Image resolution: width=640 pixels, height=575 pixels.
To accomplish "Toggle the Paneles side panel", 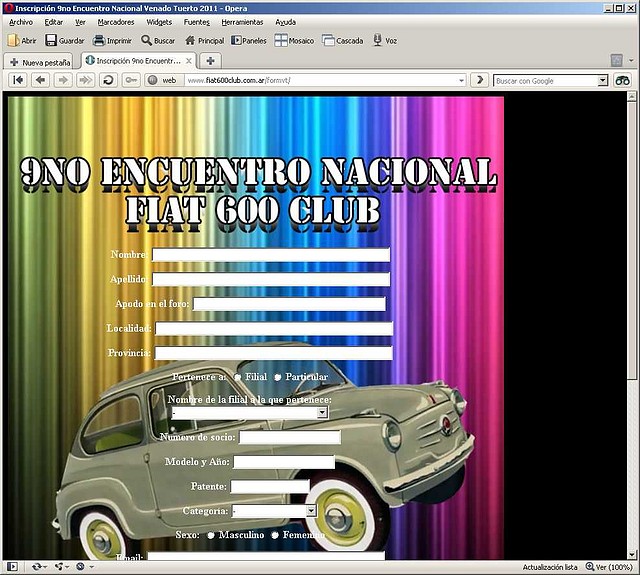I will coord(249,40).
